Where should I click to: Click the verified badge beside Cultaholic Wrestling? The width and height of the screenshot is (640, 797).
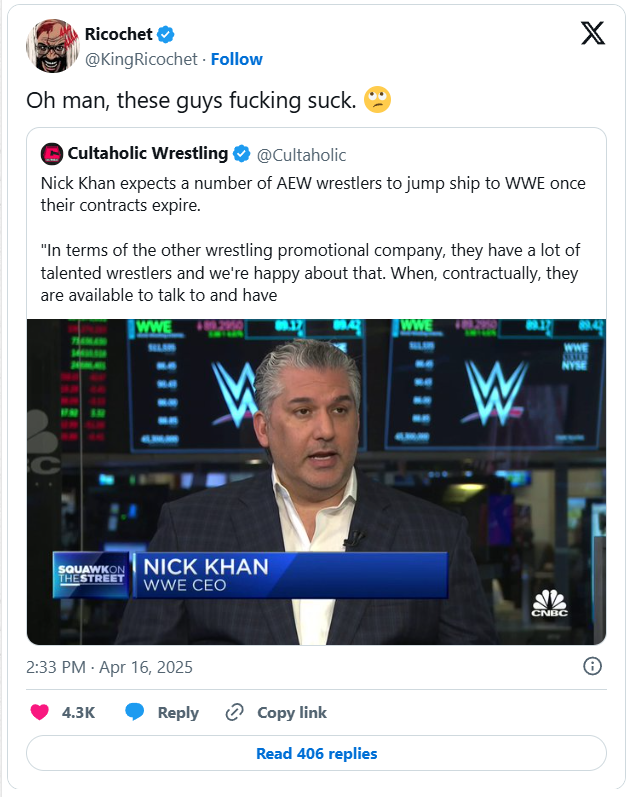coord(241,154)
